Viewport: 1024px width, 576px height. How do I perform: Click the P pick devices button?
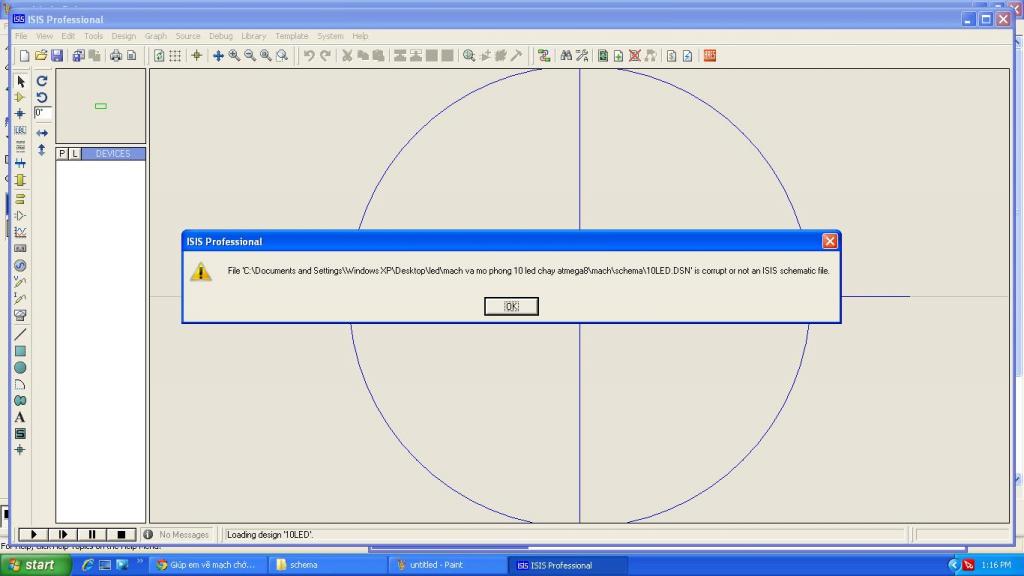click(x=62, y=153)
